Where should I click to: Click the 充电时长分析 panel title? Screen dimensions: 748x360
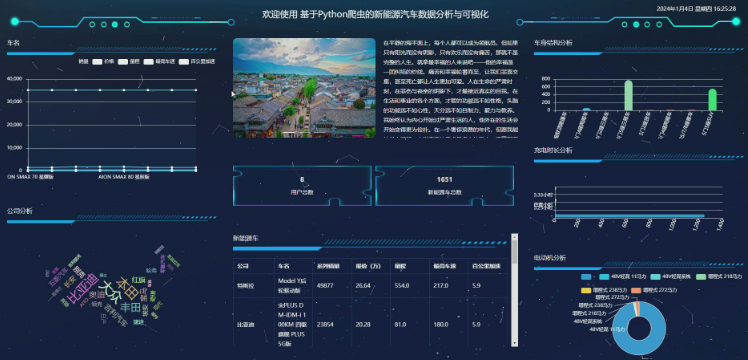pyautogui.click(x=553, y=151)
